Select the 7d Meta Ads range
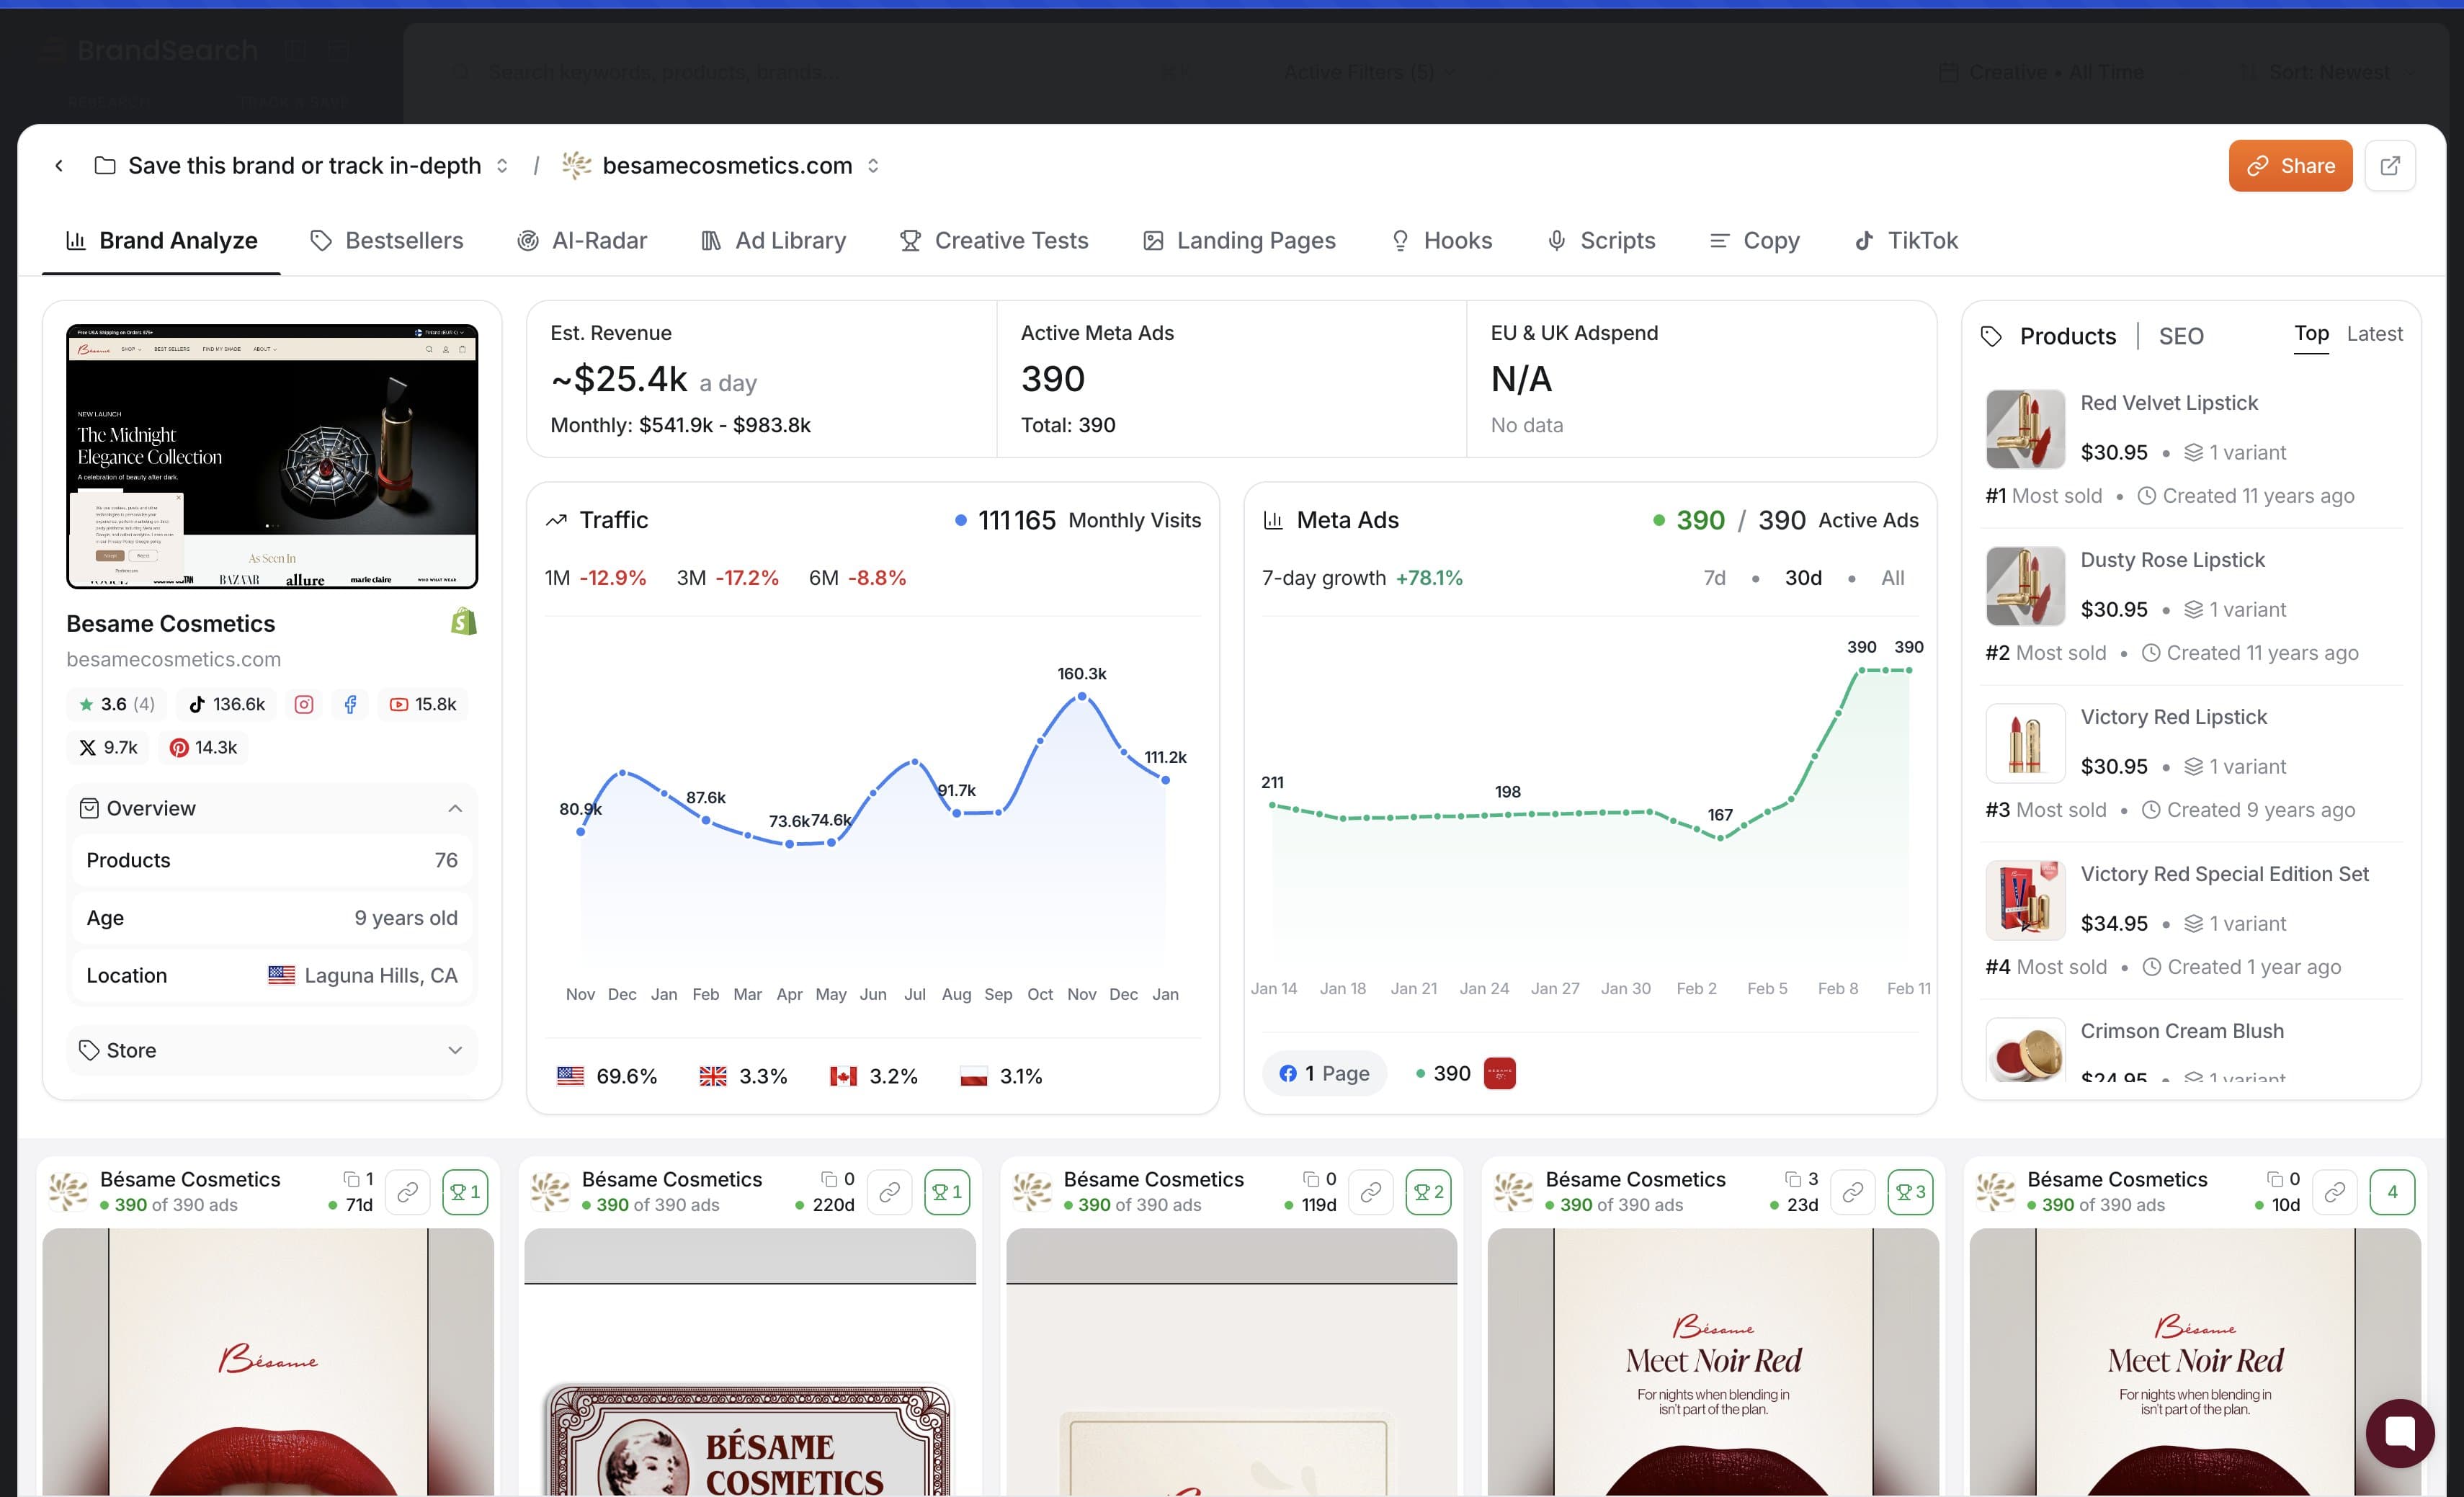The height and width of the screenshot is (1497, 2464). [x=1714, y=577]
